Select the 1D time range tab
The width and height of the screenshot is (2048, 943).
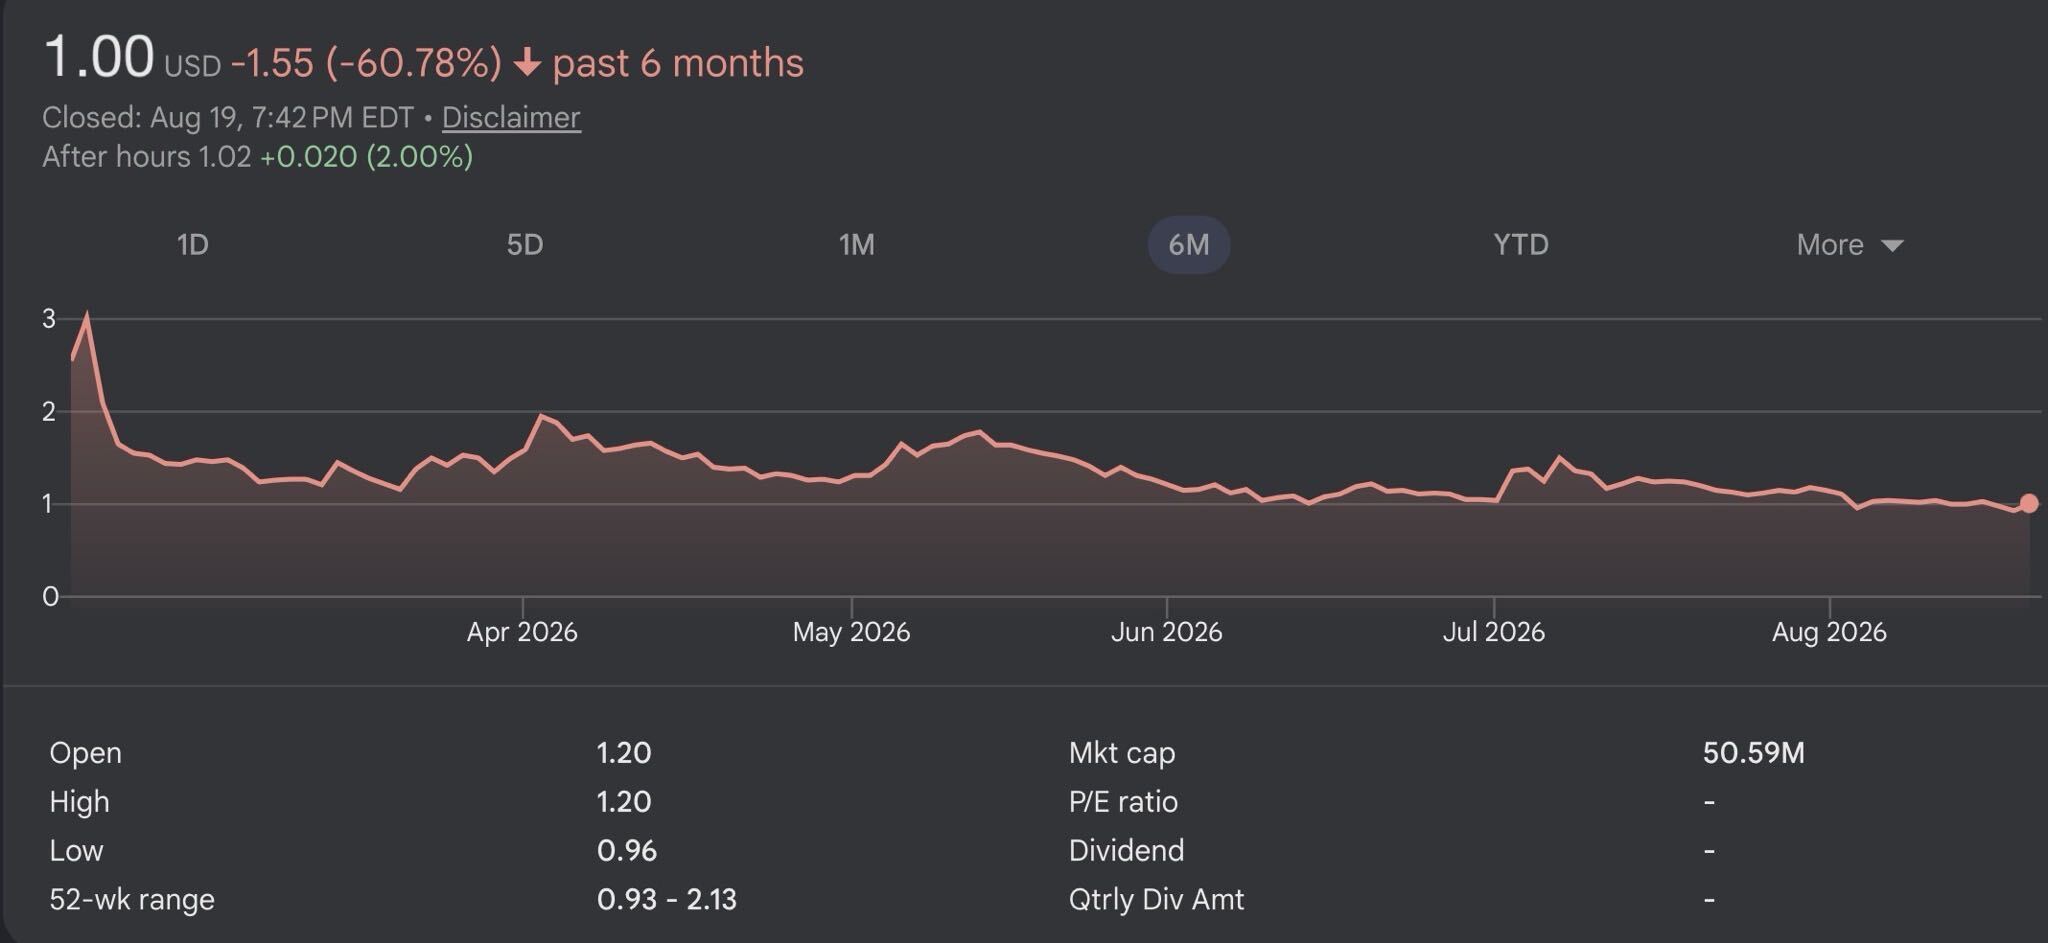coord(192,245)
